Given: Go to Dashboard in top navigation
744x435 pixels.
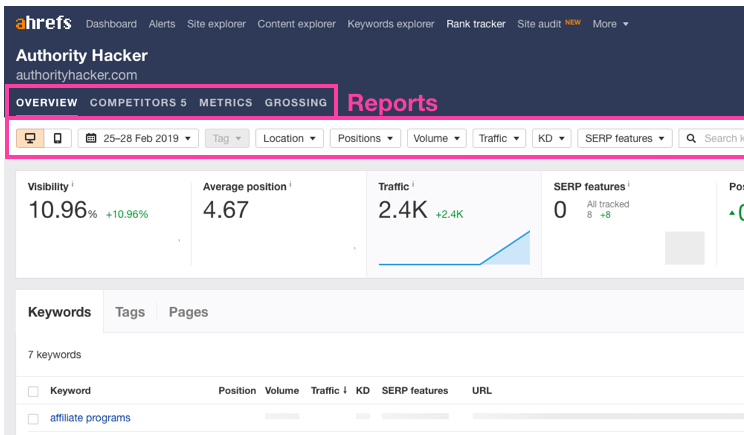Looking at the screenshot, I should tap(111, 24).
